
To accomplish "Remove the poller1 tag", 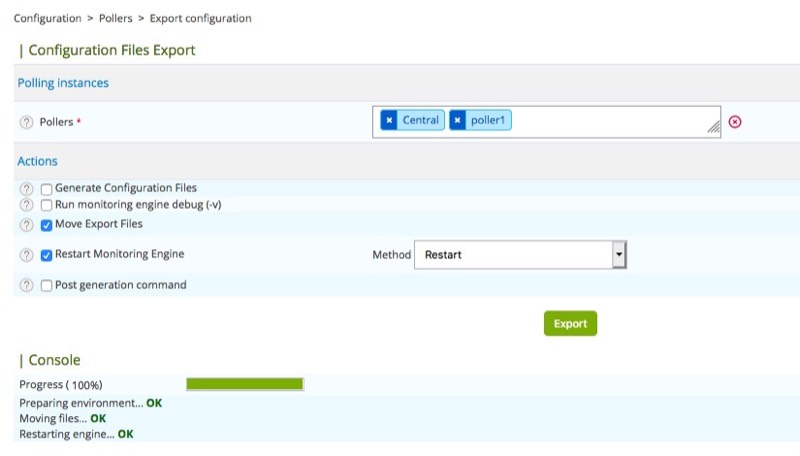I will (x=457, y=120).
